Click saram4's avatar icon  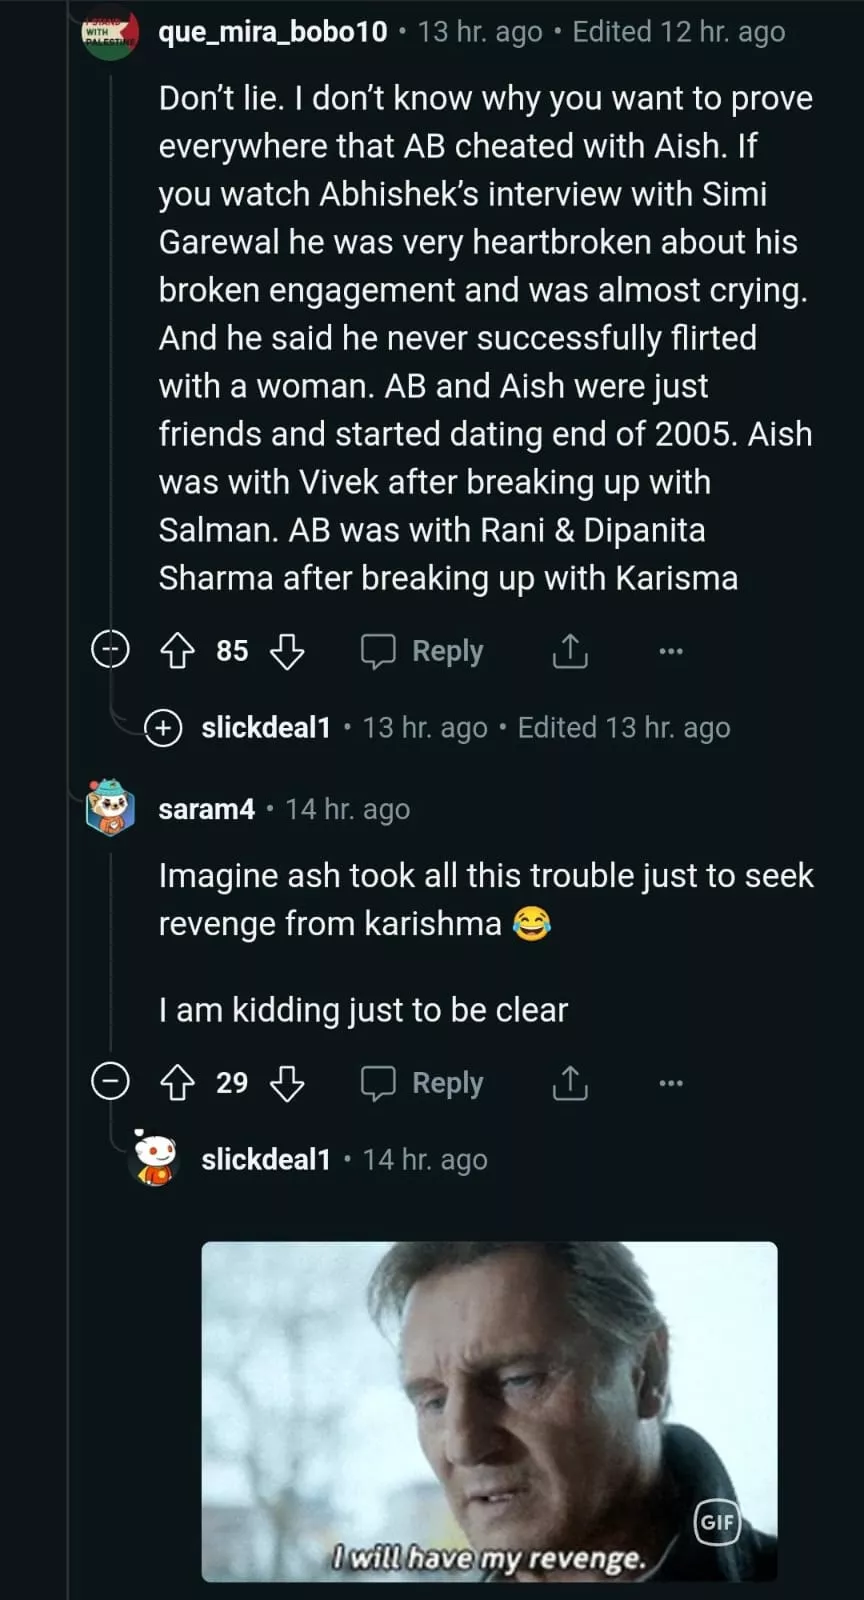pos(110,807)
